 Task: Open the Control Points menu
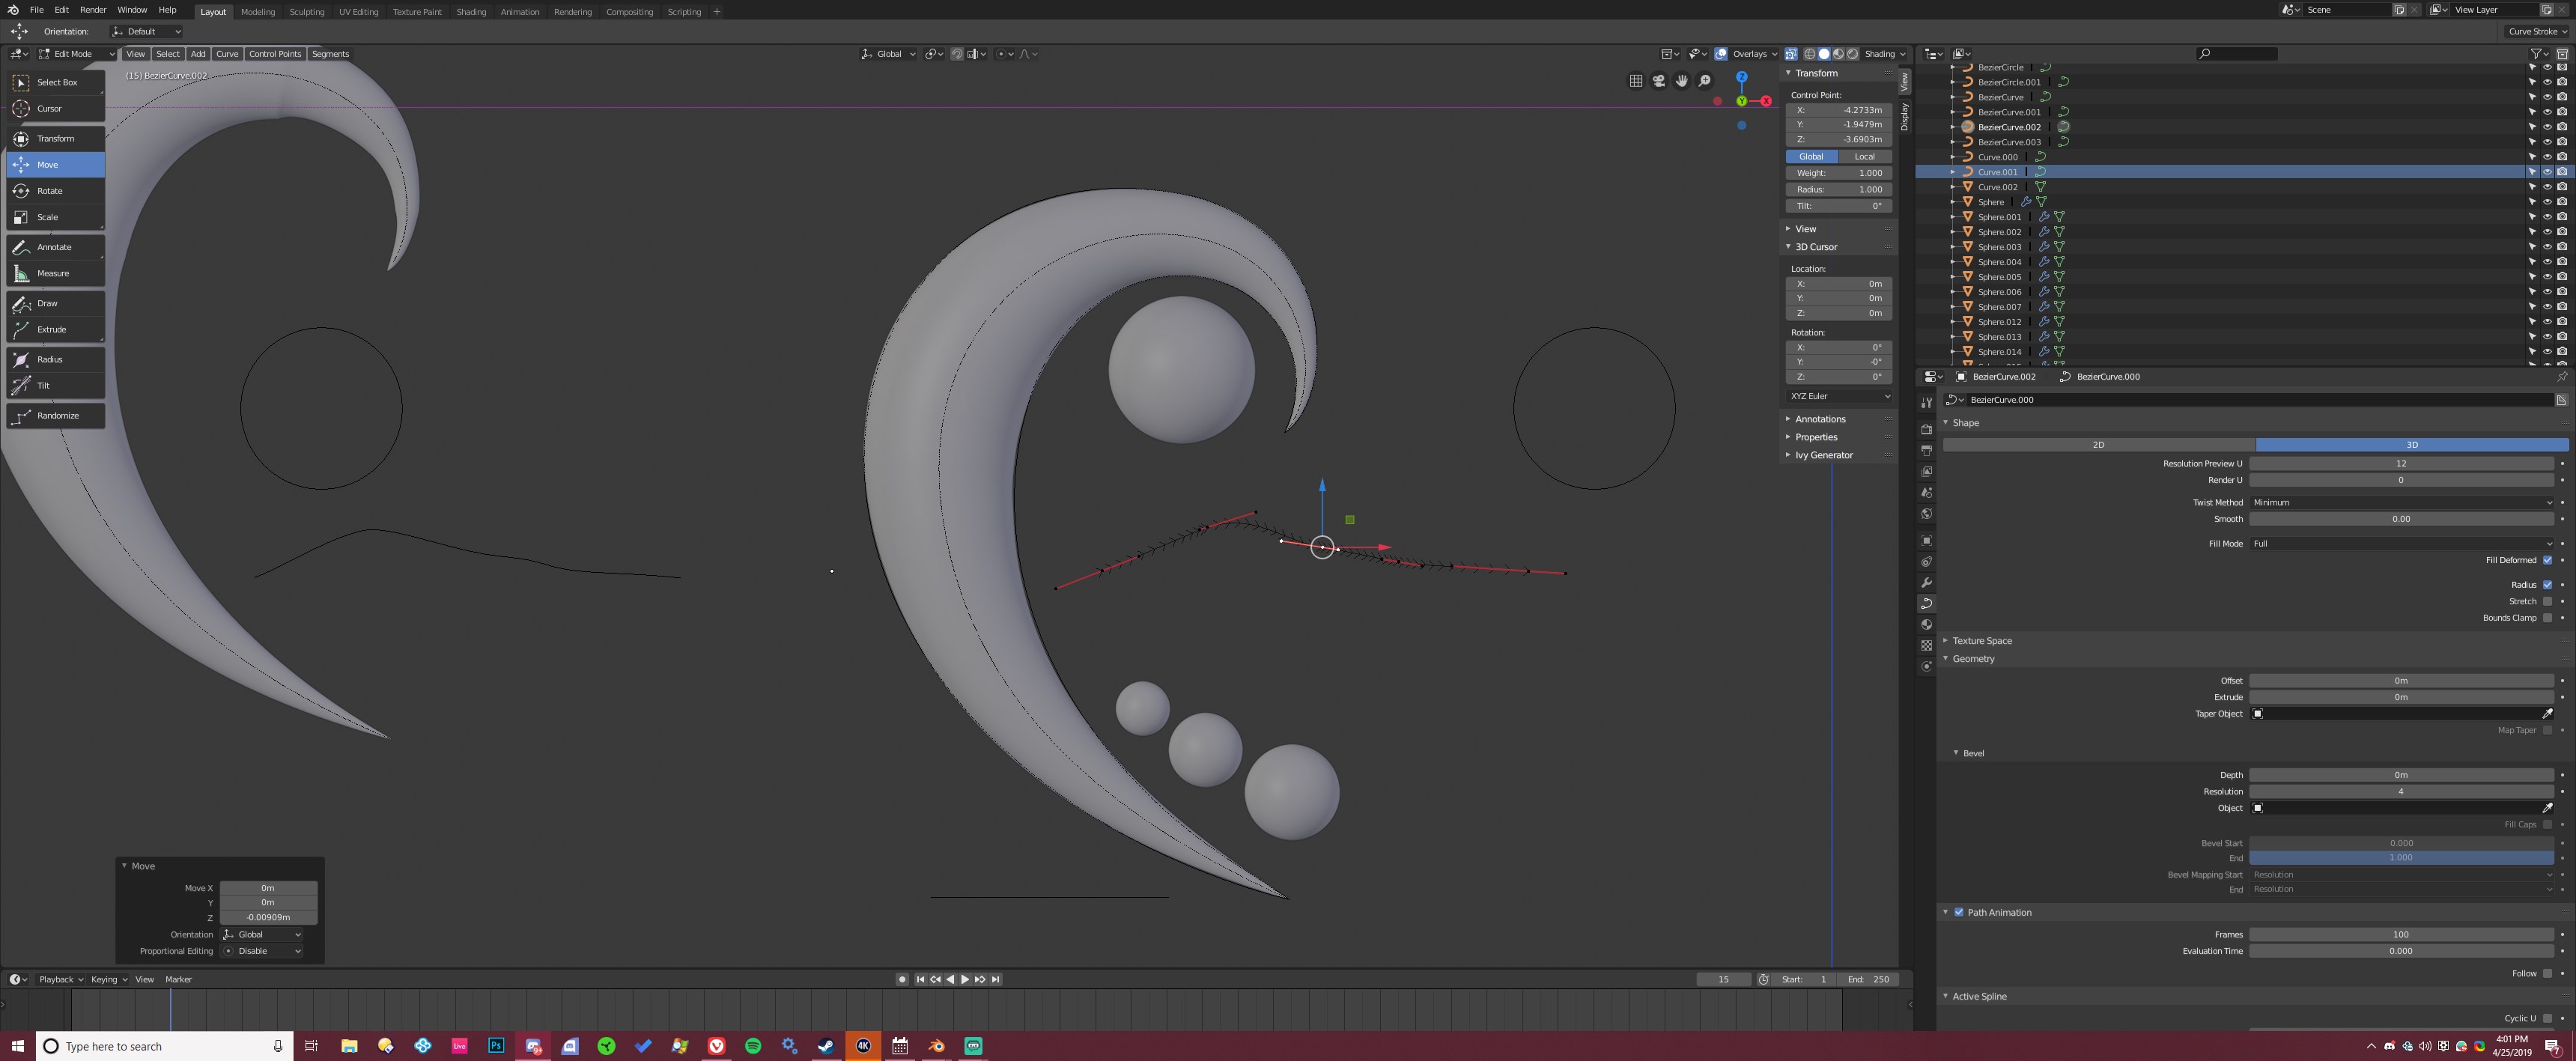tap(275, 54)
